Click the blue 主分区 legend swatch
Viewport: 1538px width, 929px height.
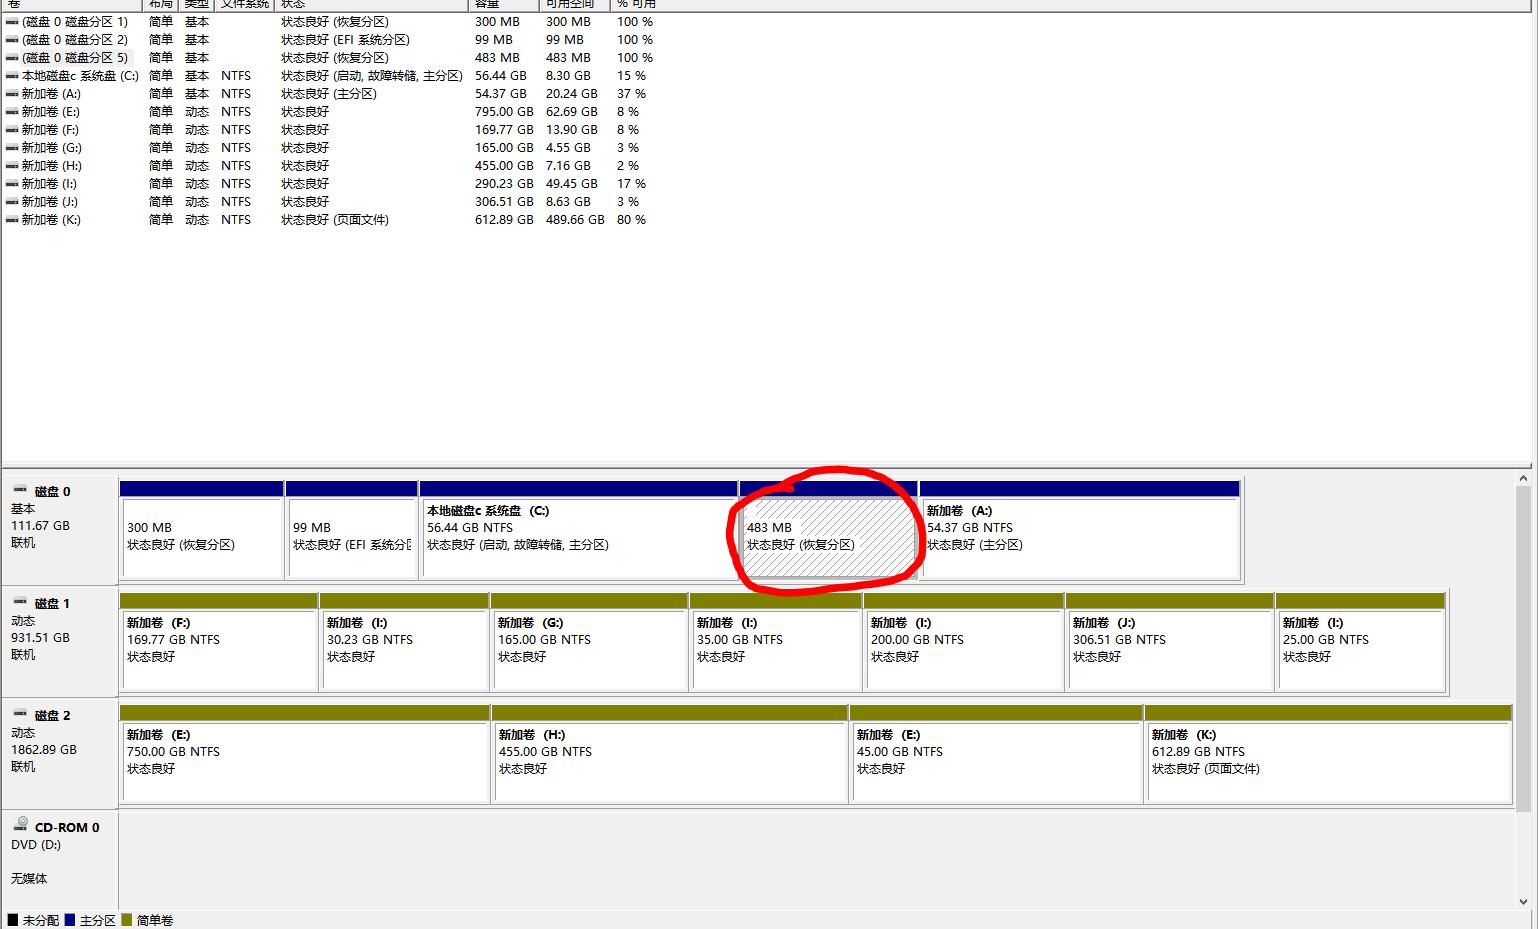(70, 920)
